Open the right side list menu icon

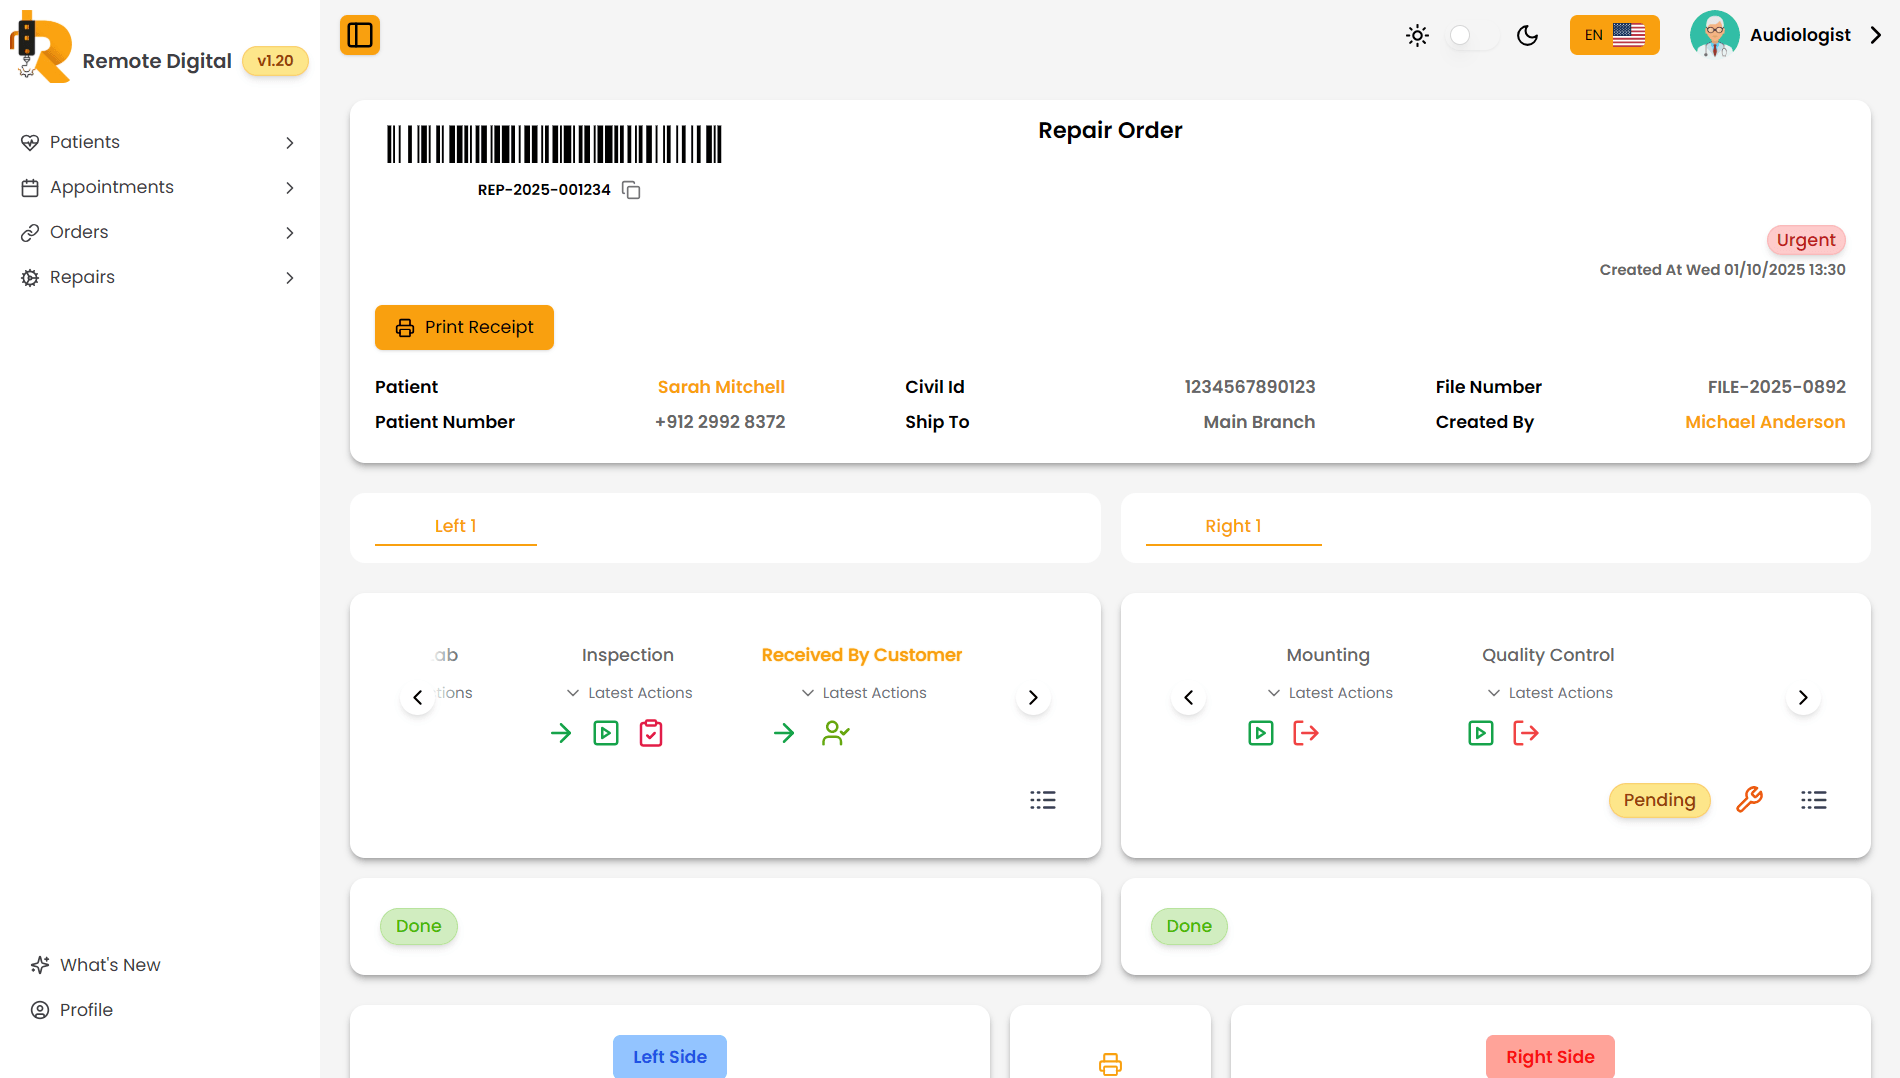[1813, 800]
